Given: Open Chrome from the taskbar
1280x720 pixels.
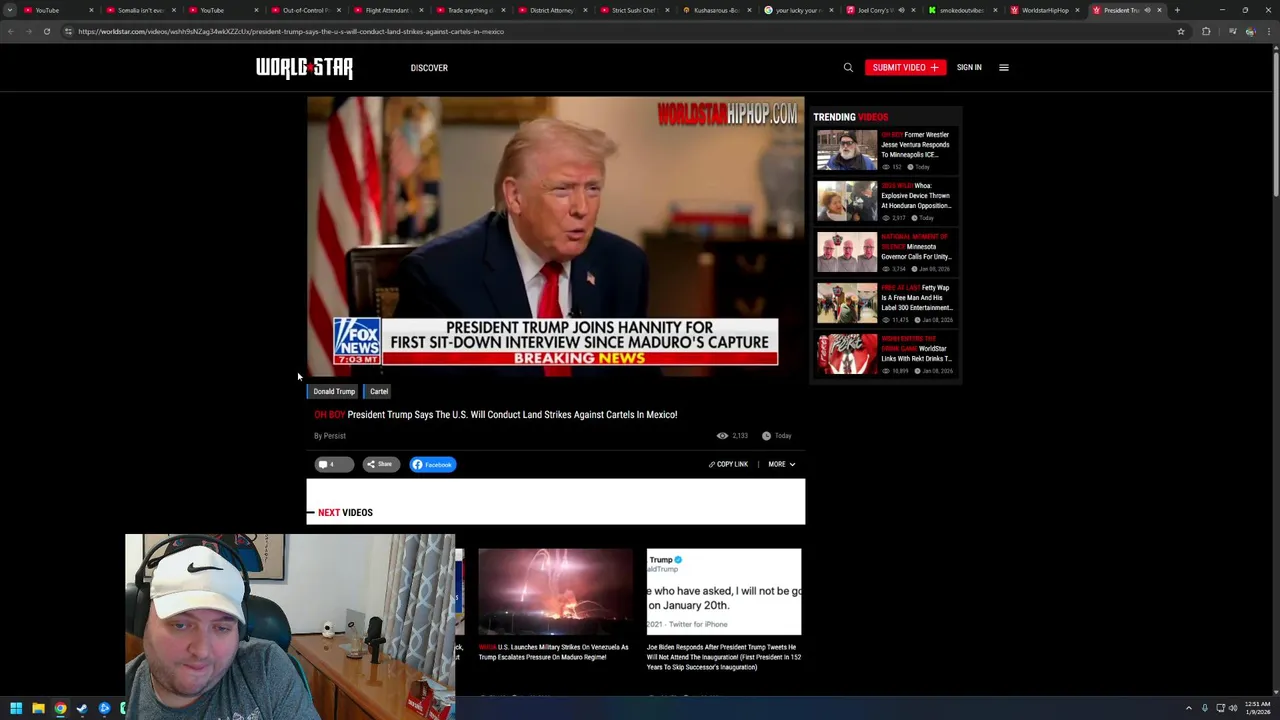Looking at the screenshot, I should [x=60, y=708].
